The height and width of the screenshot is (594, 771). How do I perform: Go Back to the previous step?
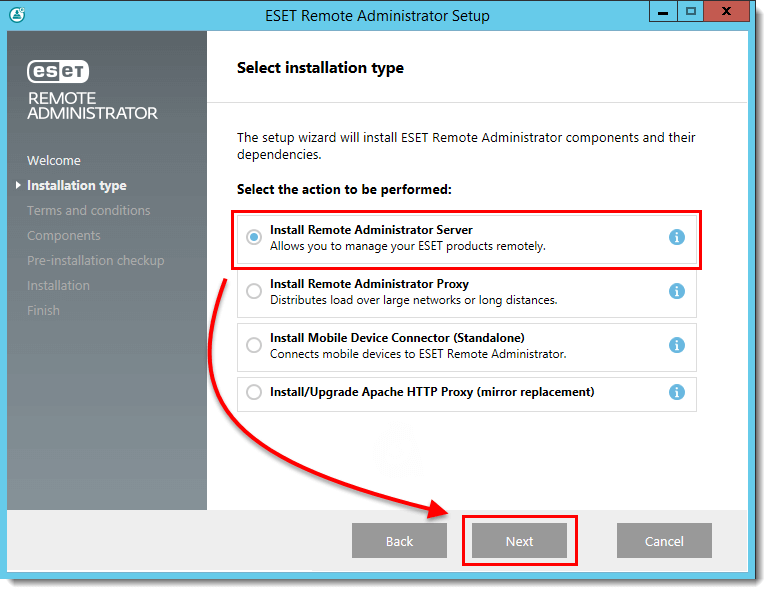(x=399, y=541)
